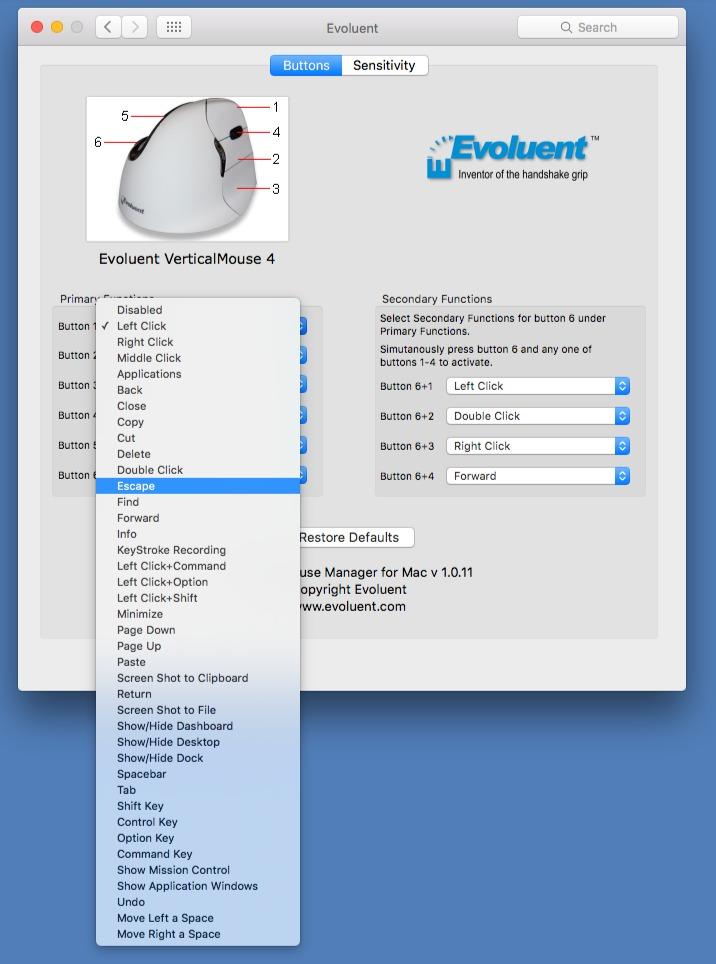Choose KeyStroke Recording

tap(198, 550)
